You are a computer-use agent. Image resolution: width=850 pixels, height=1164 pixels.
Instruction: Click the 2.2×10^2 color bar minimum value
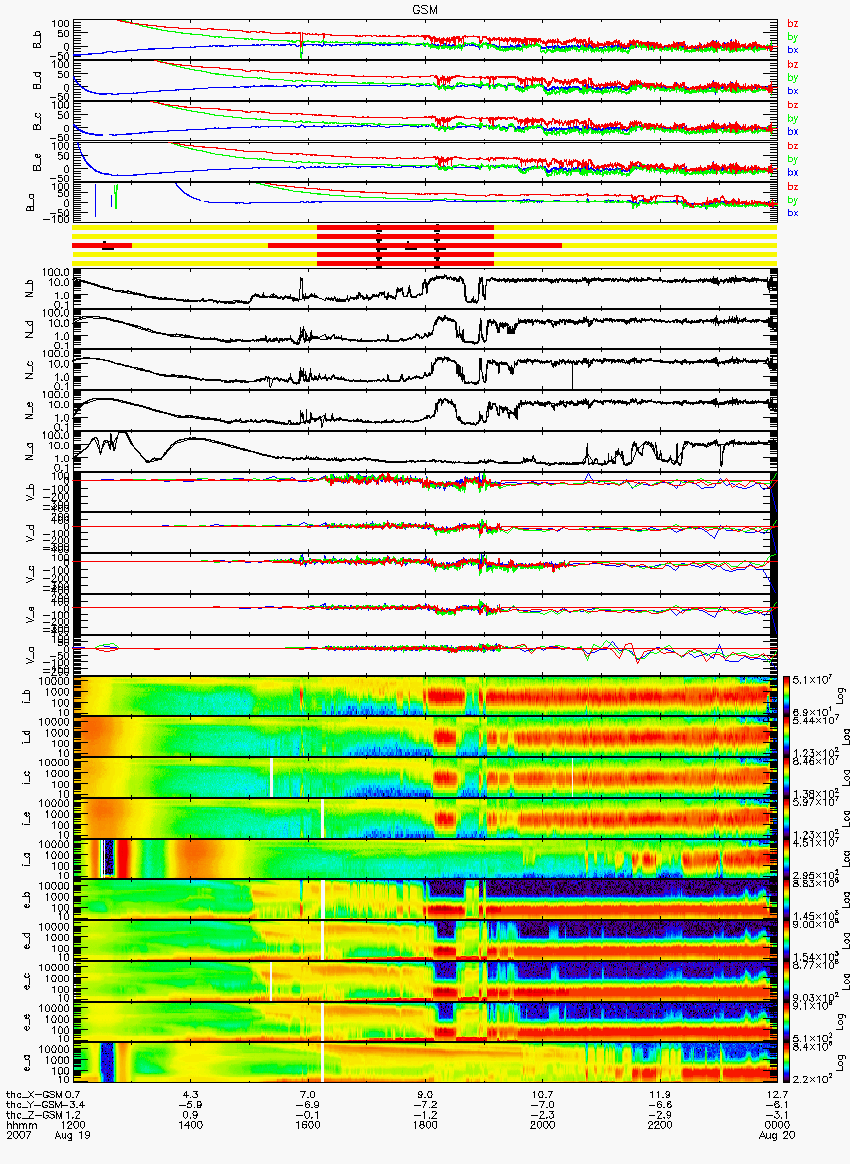(810, 1078)
